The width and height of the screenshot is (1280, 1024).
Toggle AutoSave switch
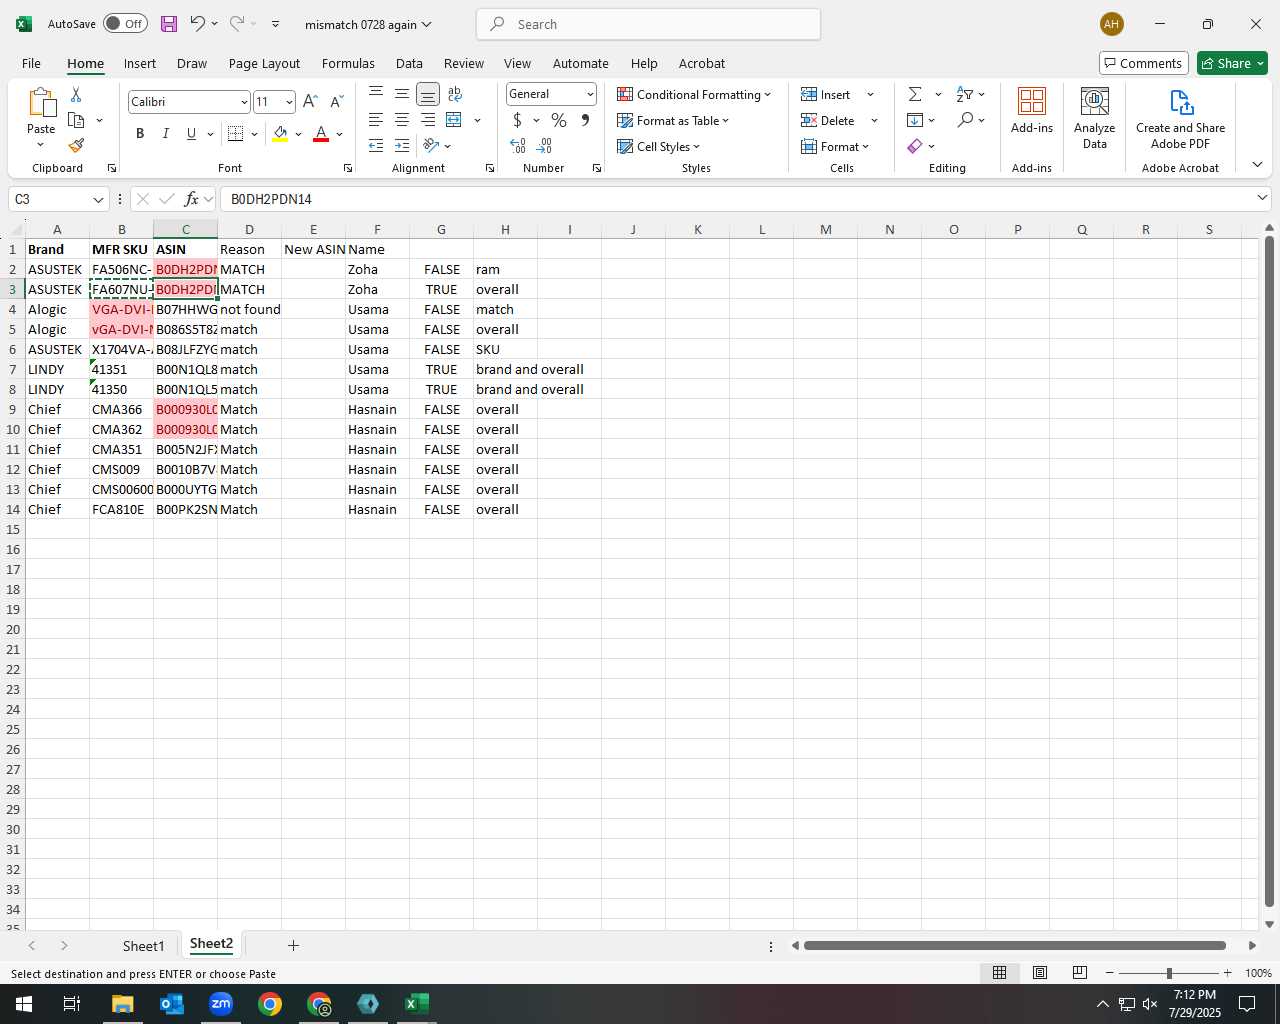coord(125,24)
